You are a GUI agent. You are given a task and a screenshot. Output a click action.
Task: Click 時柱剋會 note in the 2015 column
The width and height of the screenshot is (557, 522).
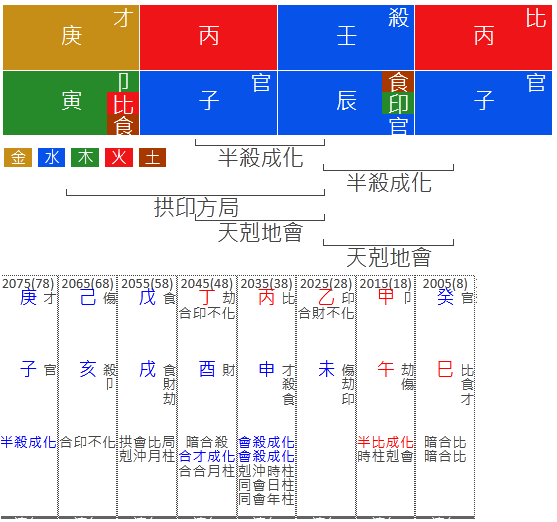385,456
